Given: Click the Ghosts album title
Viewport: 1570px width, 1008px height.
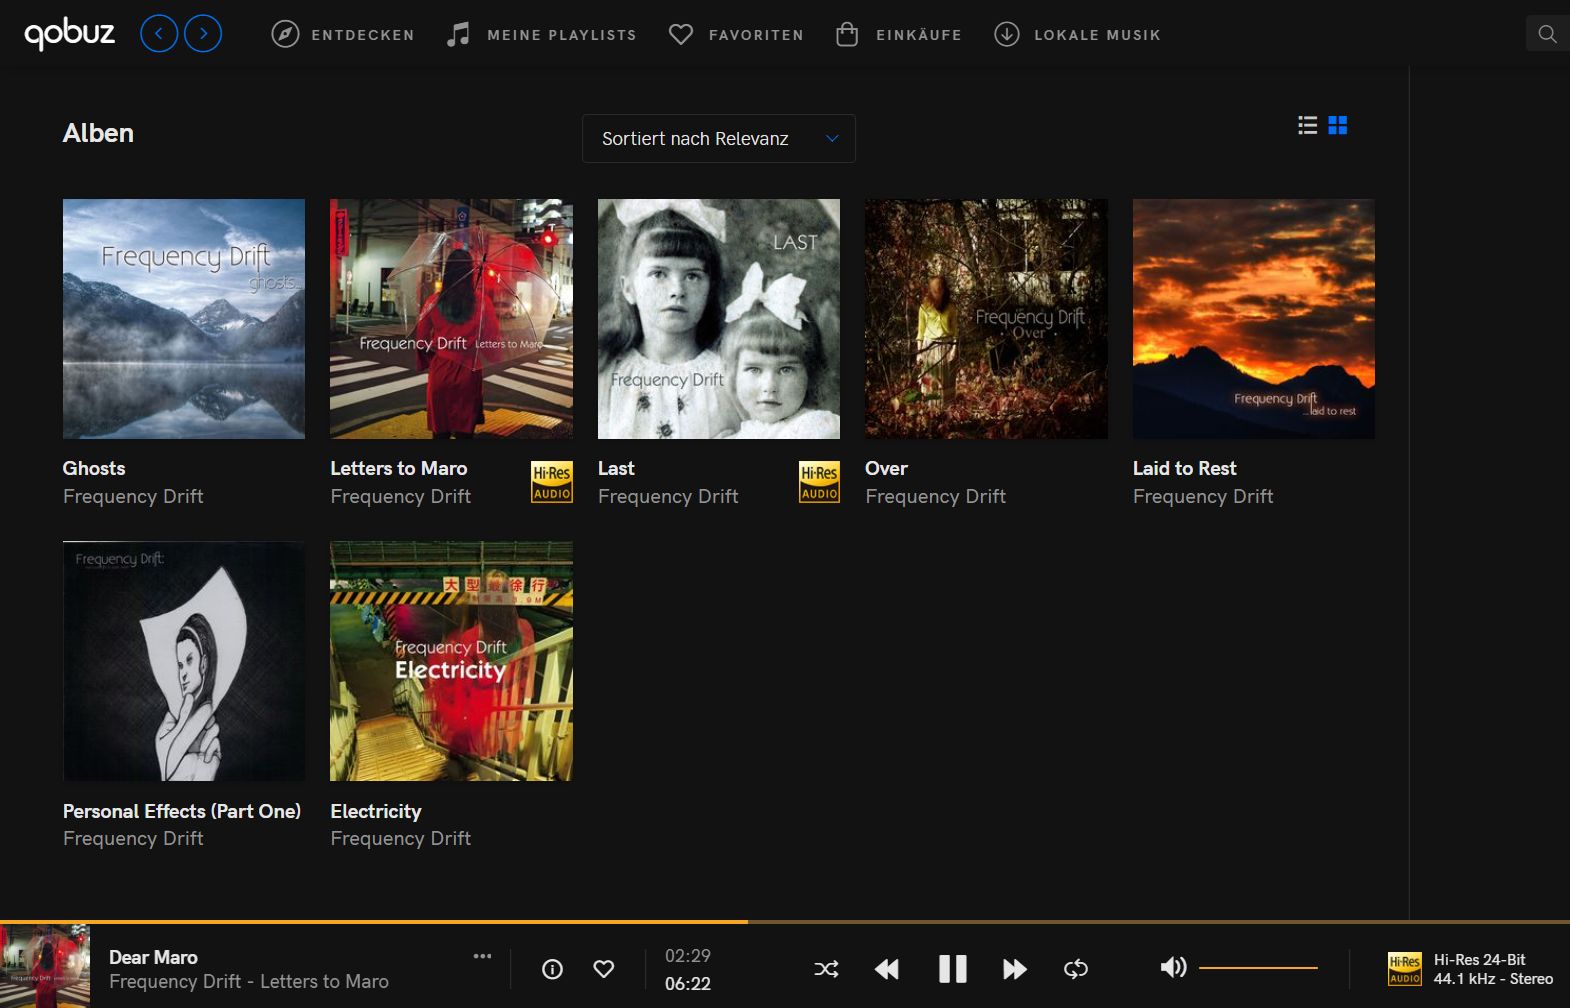Looking at the screenshot, I should click(x=94, y=468).
